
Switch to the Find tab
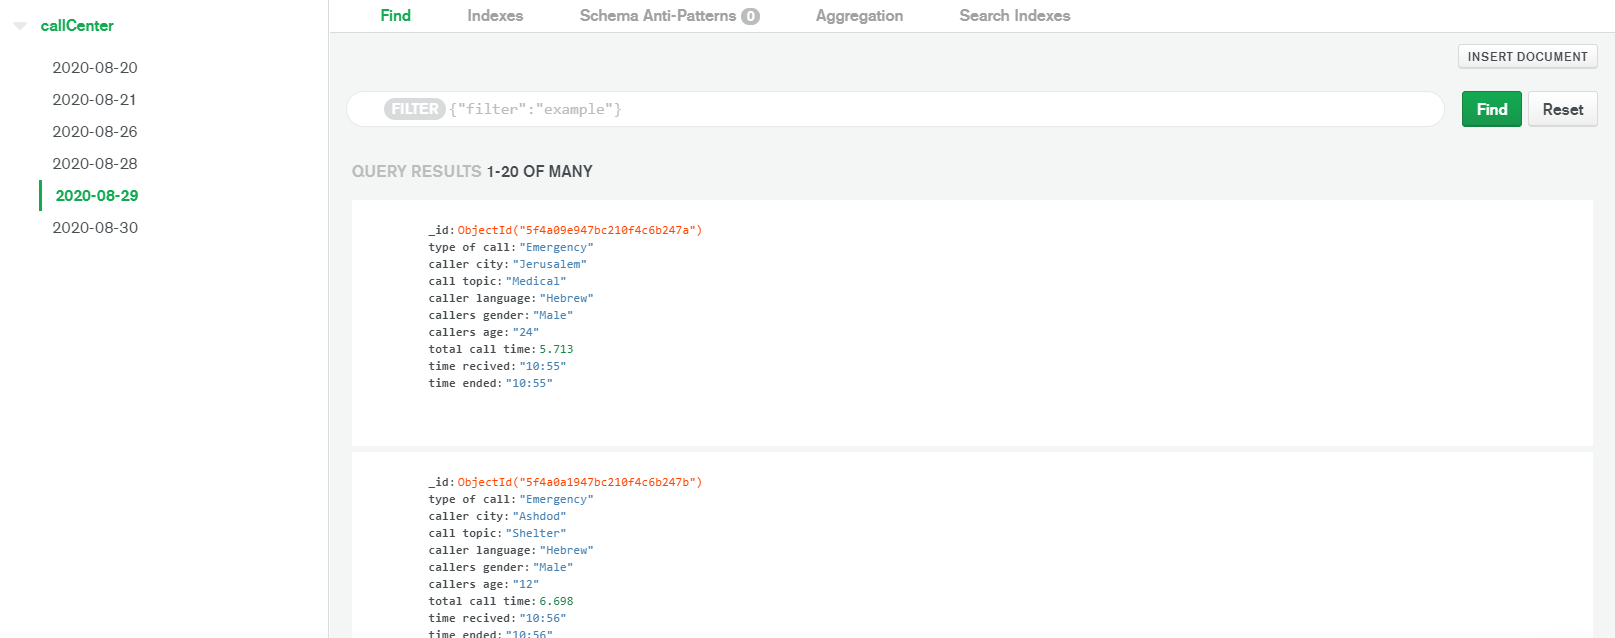pos(395,16)
